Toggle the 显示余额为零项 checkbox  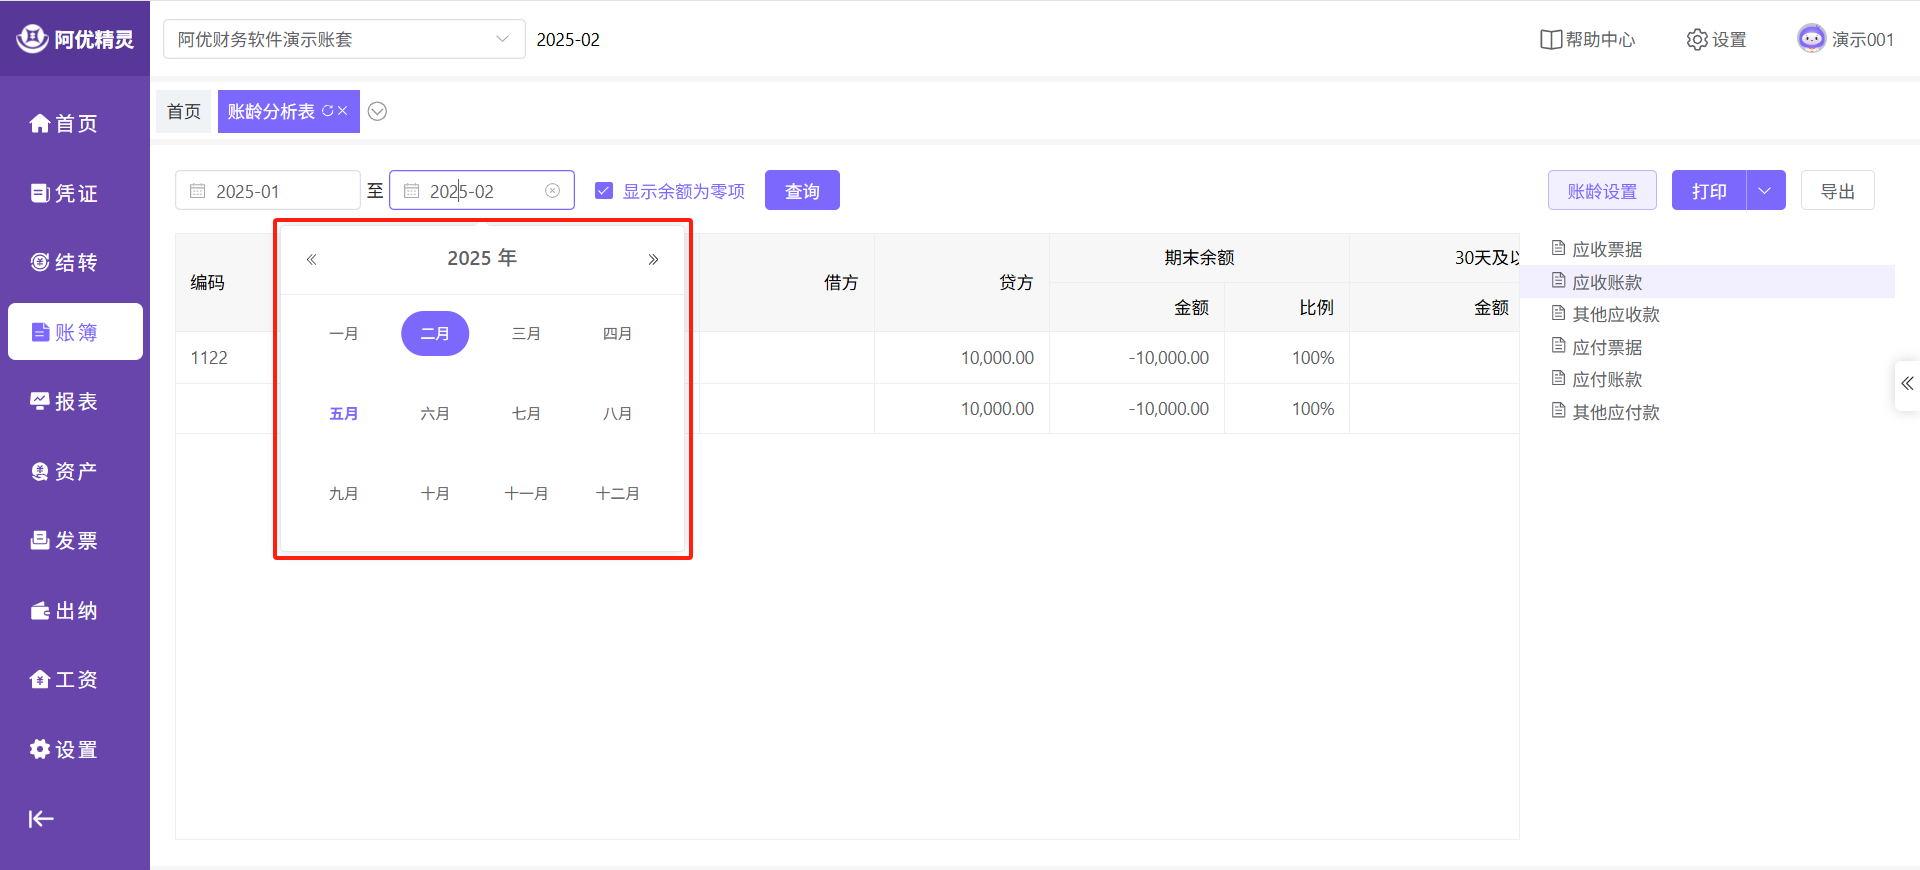604,191
